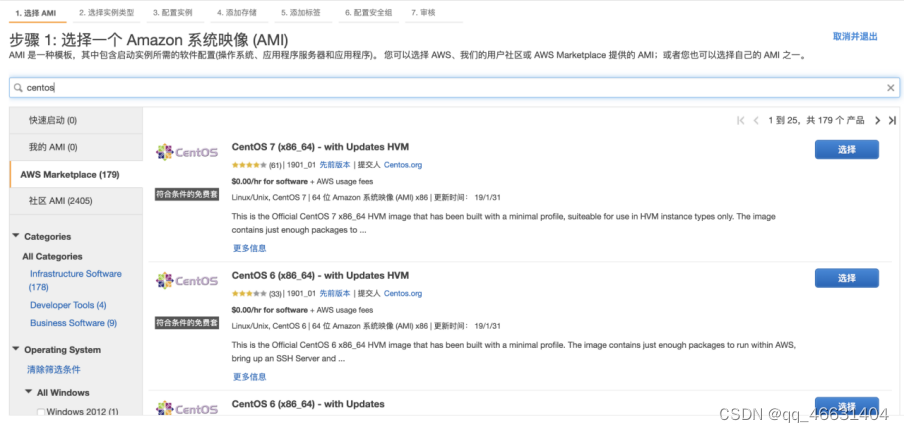Click the 1 到 25, 共 179 个产品 text
This screenshot has width=904, height=432.
pos(816,121)
